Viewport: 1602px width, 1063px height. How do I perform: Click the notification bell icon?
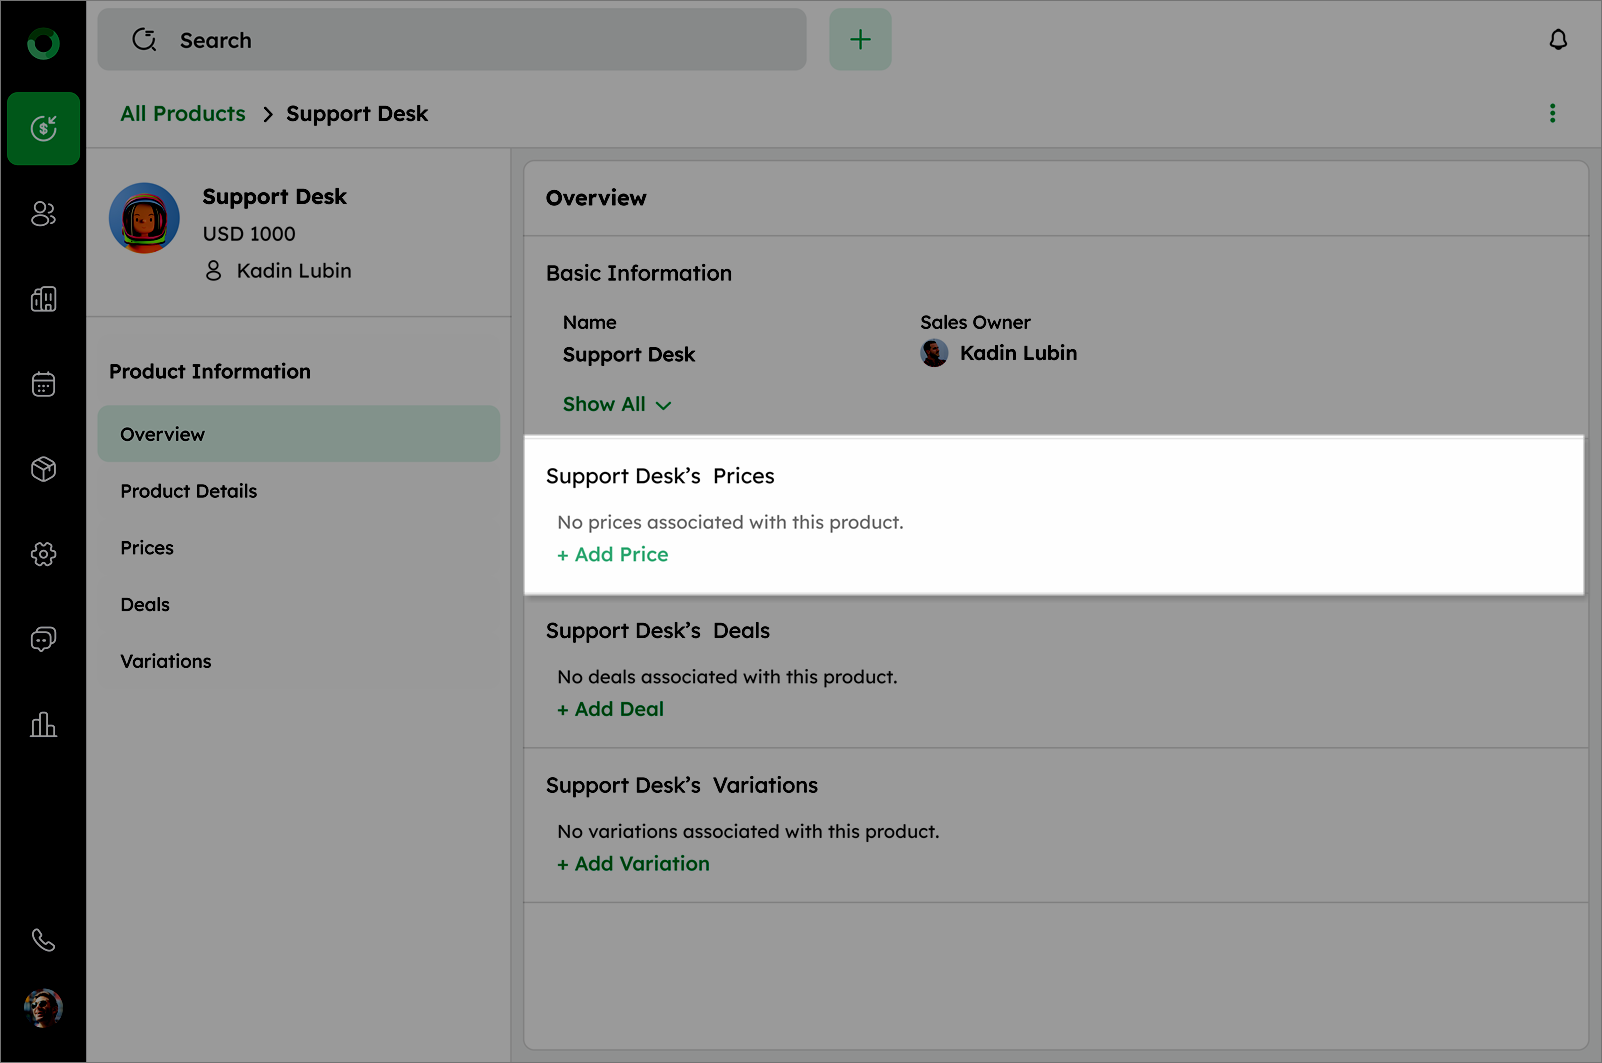(x=1558, y=40)
